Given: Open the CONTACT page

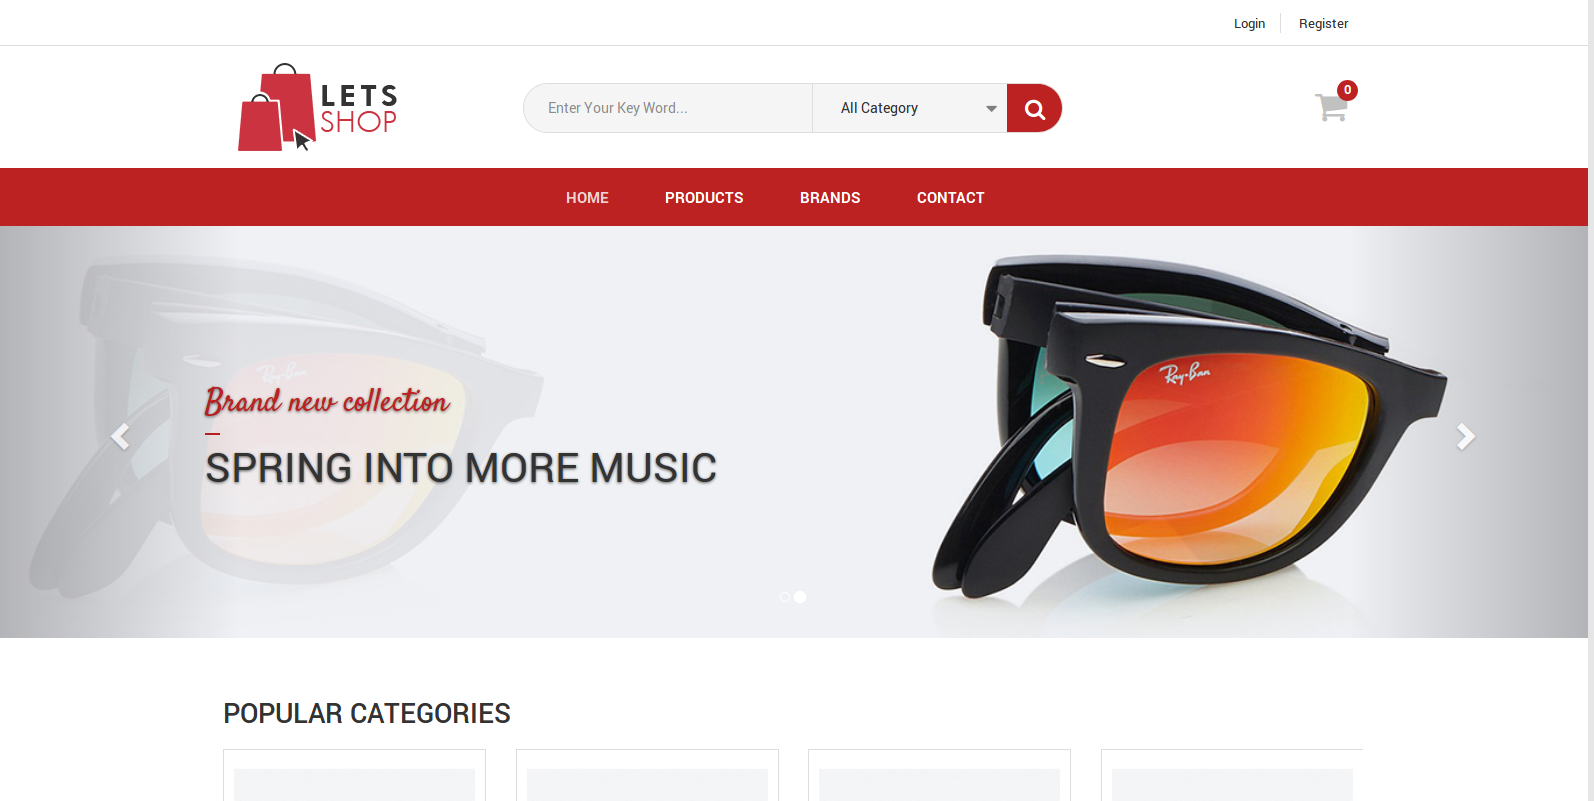Looking at the screenshot, I should pyautogui.click(x=951, y=198).
